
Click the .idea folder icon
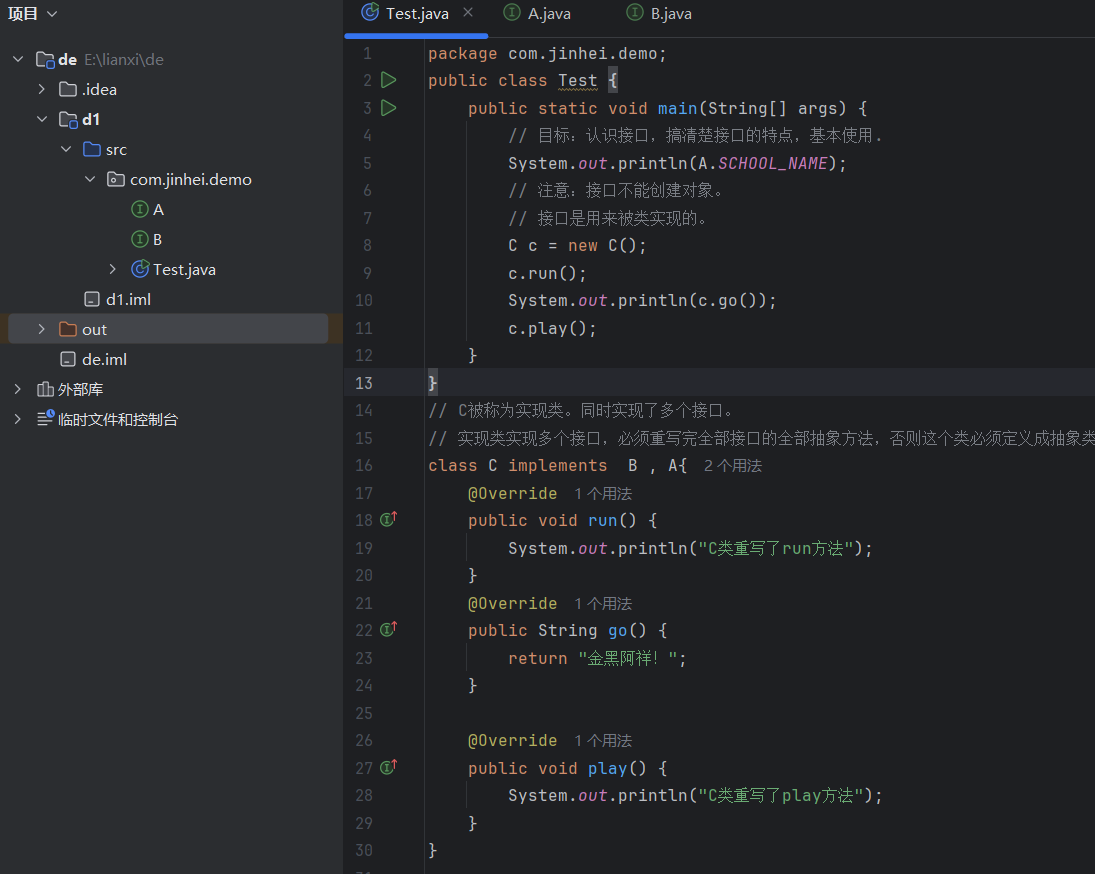pos(68,89)
